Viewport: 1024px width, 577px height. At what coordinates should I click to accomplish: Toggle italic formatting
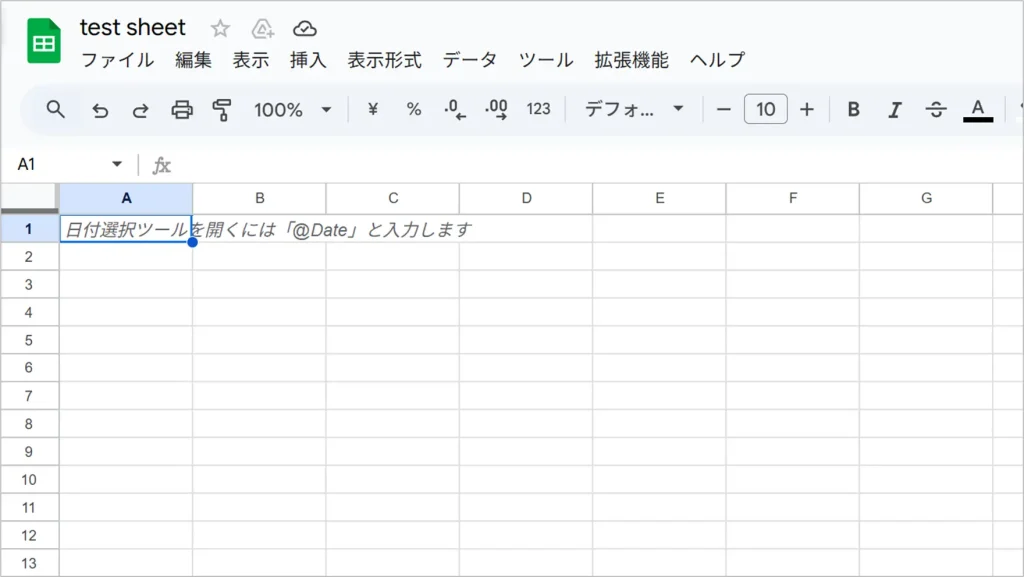click(895, 109)
